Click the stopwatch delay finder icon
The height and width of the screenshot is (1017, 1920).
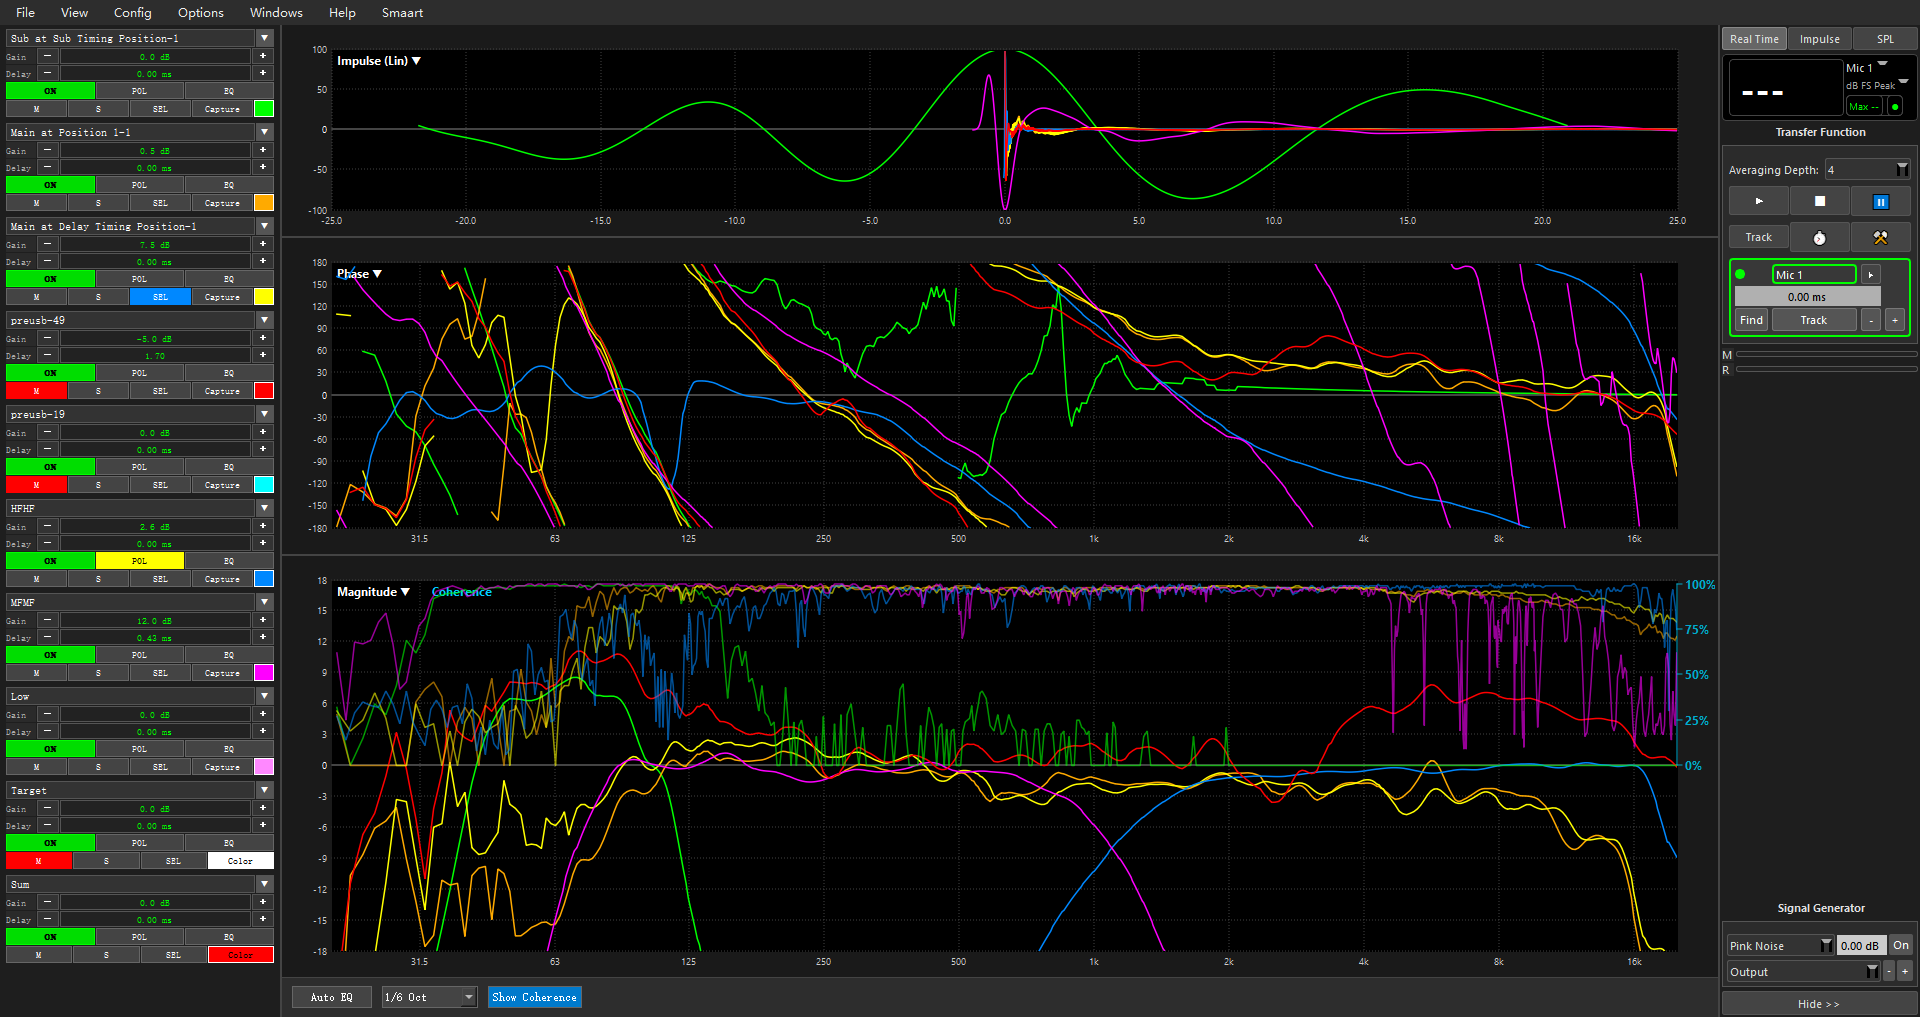pos(1819,238)
